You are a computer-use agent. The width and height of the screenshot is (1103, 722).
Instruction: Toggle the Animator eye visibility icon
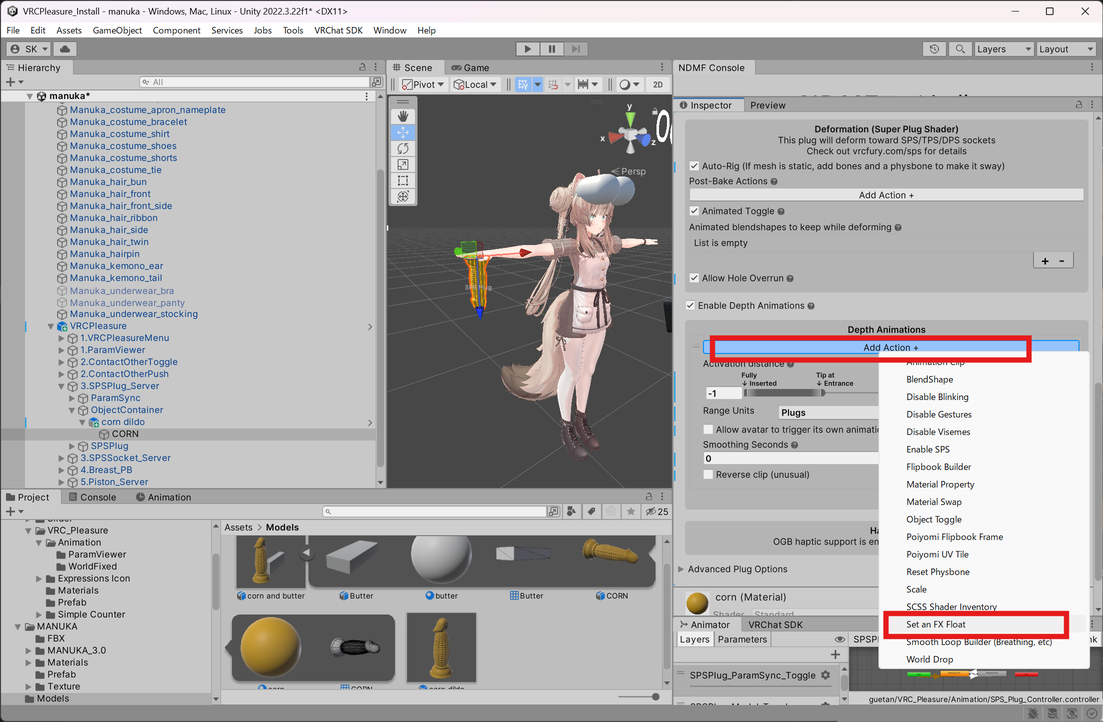point(839,640)
